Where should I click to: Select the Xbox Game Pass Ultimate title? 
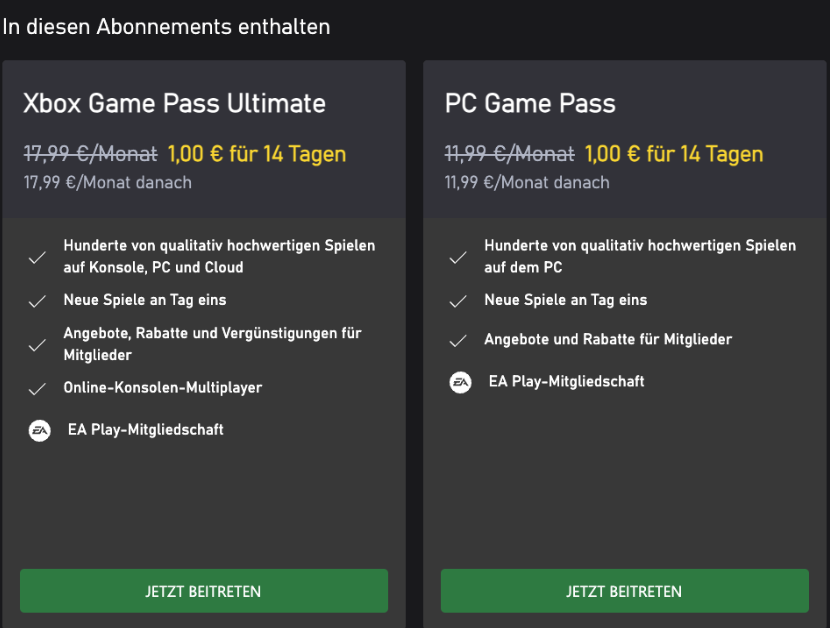pos(175,103)
